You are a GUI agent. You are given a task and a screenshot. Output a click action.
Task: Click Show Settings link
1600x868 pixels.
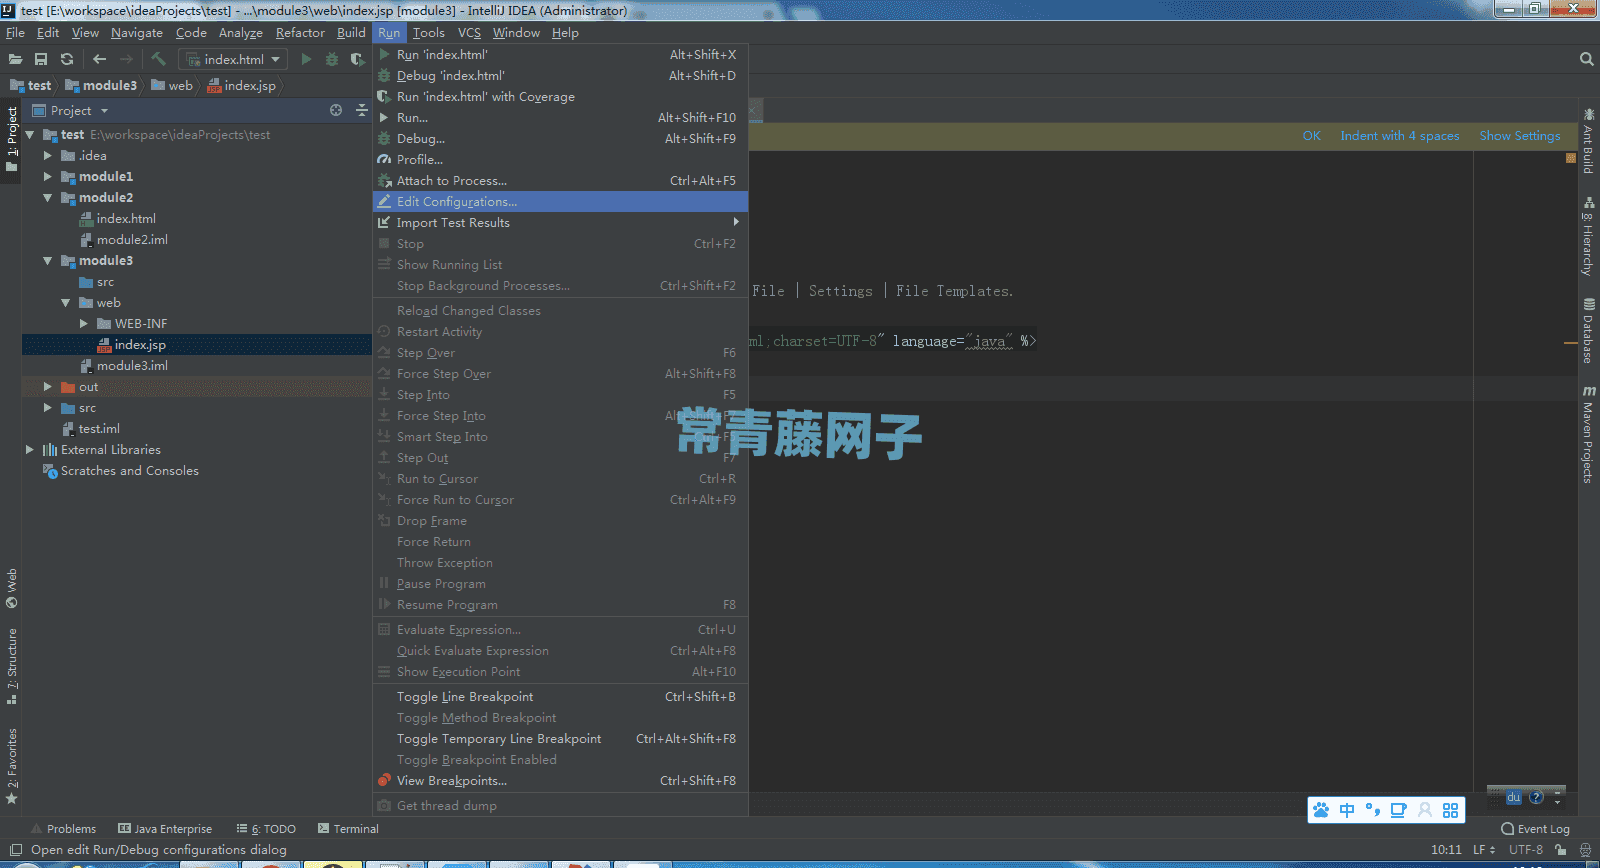pyautogui.click(x=1520, y=135)
